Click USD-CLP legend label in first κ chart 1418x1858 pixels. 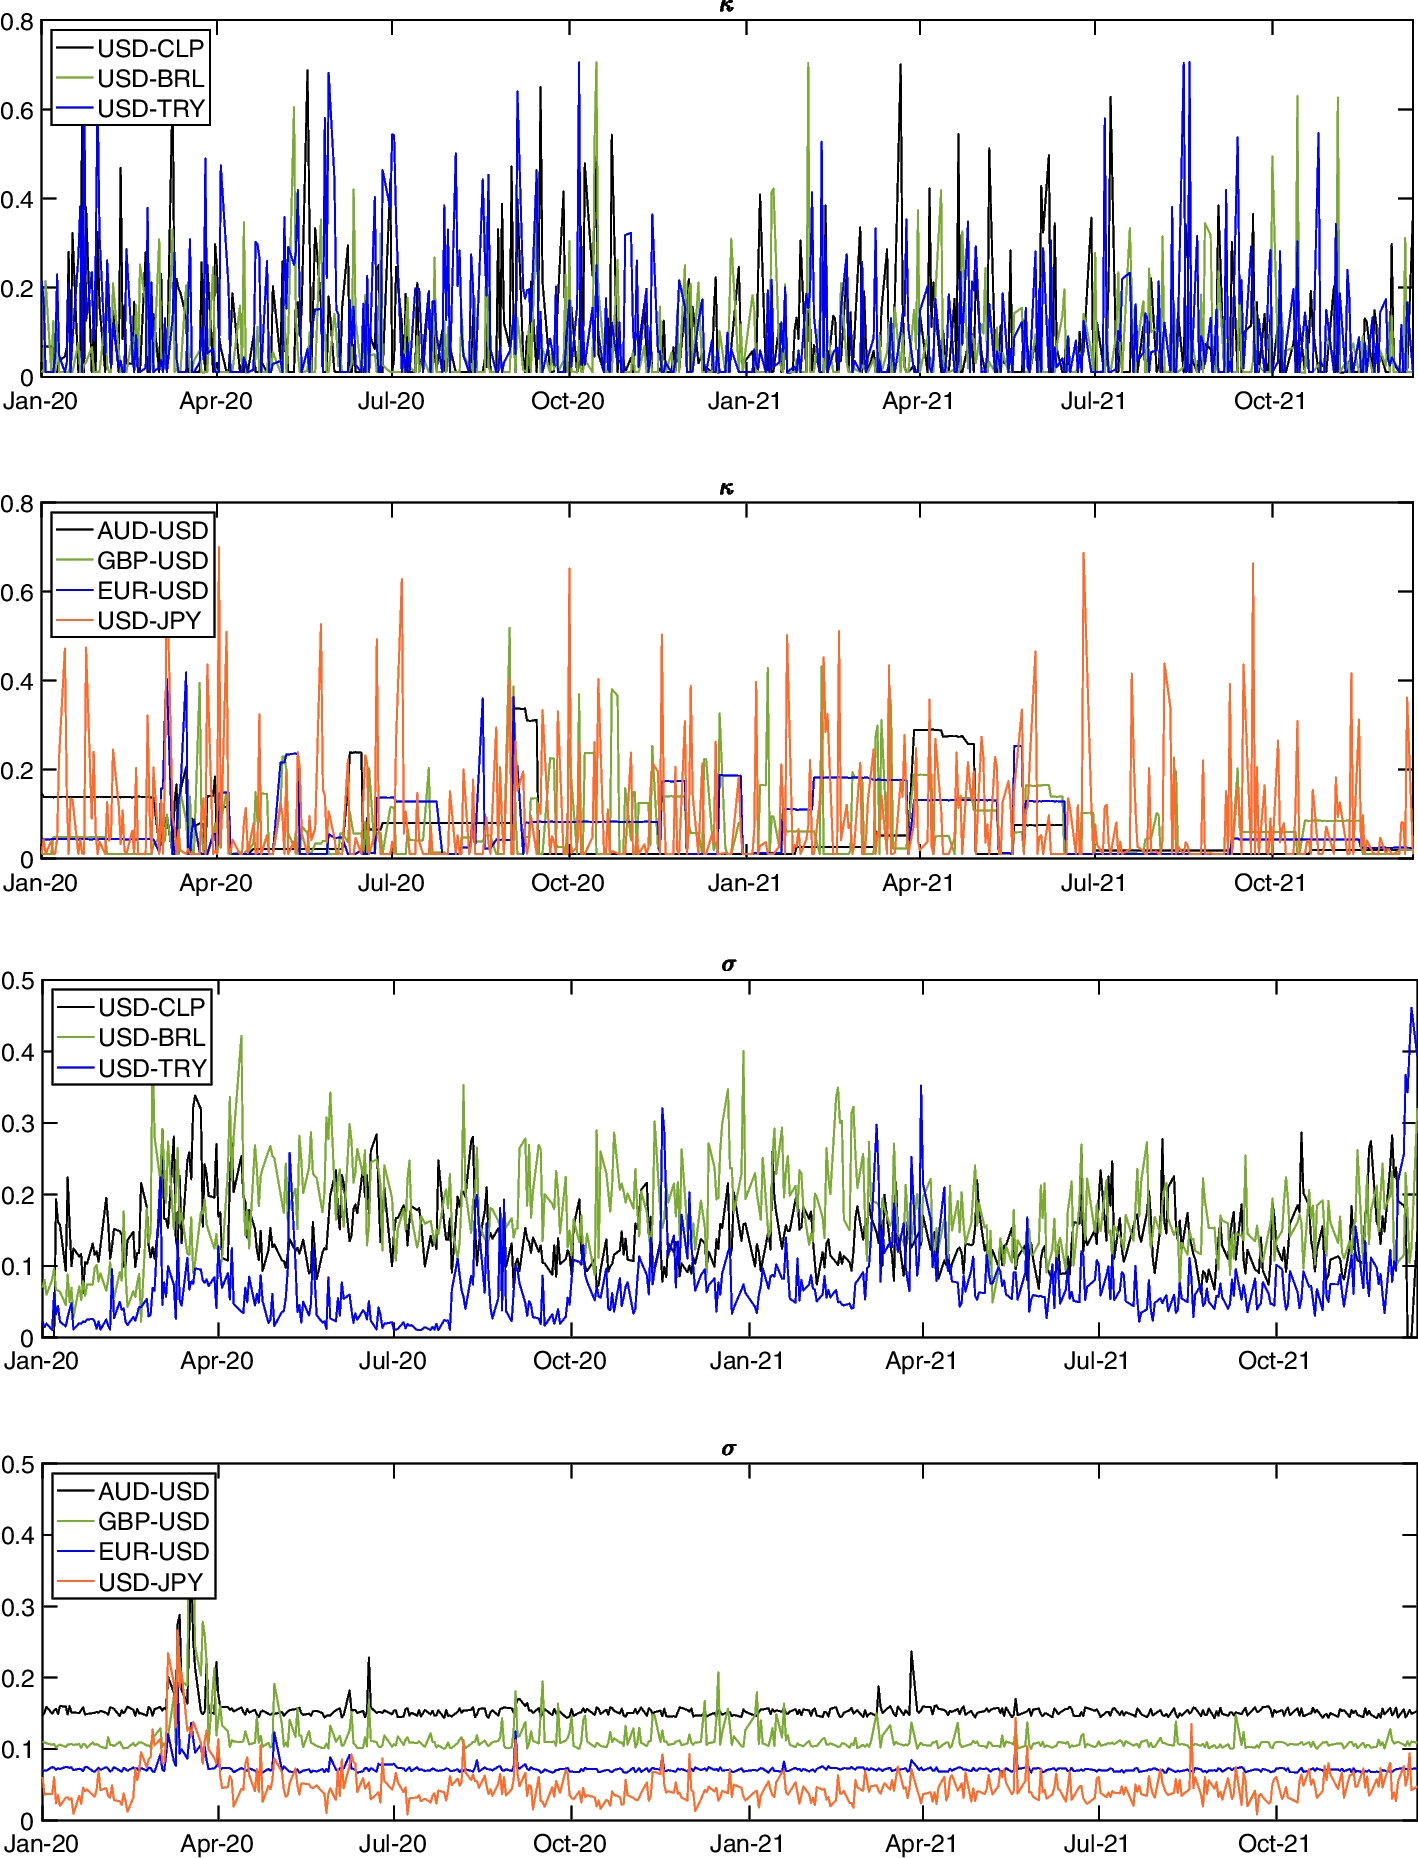[x=151, y=48]
